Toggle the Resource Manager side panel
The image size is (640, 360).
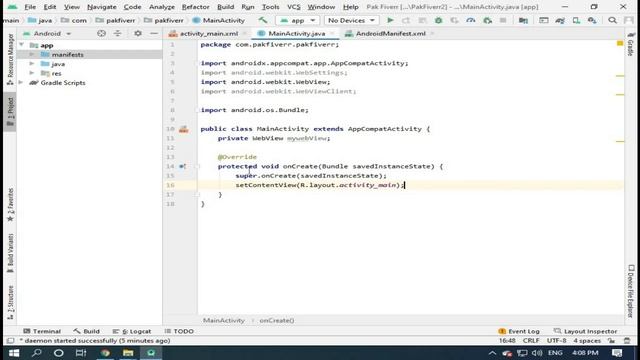[10, 59]
